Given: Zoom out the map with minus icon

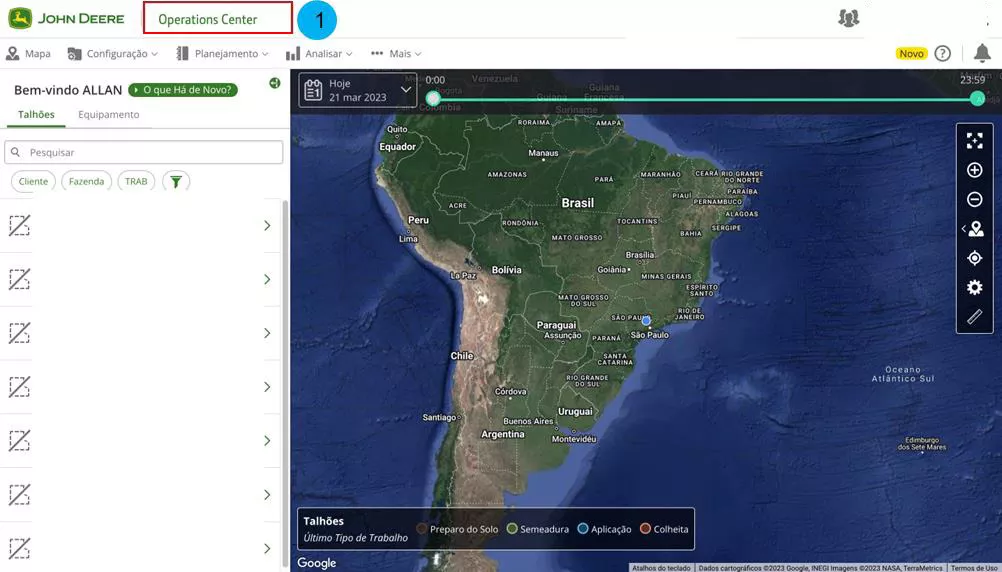Looking at the screenshot, I should [975, 199].
